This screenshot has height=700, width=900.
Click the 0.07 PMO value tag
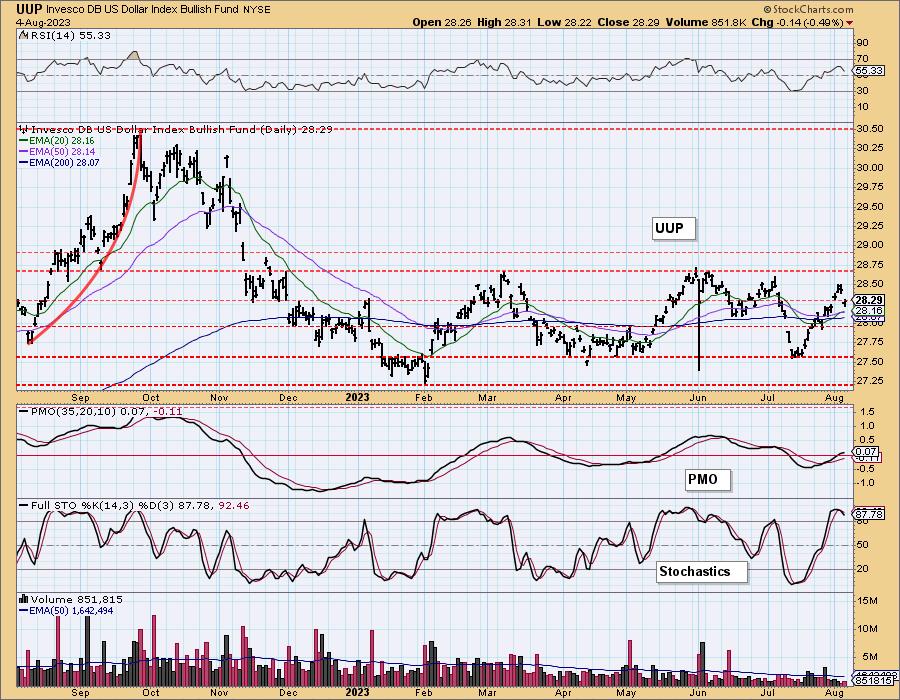[x=866, y=452]
